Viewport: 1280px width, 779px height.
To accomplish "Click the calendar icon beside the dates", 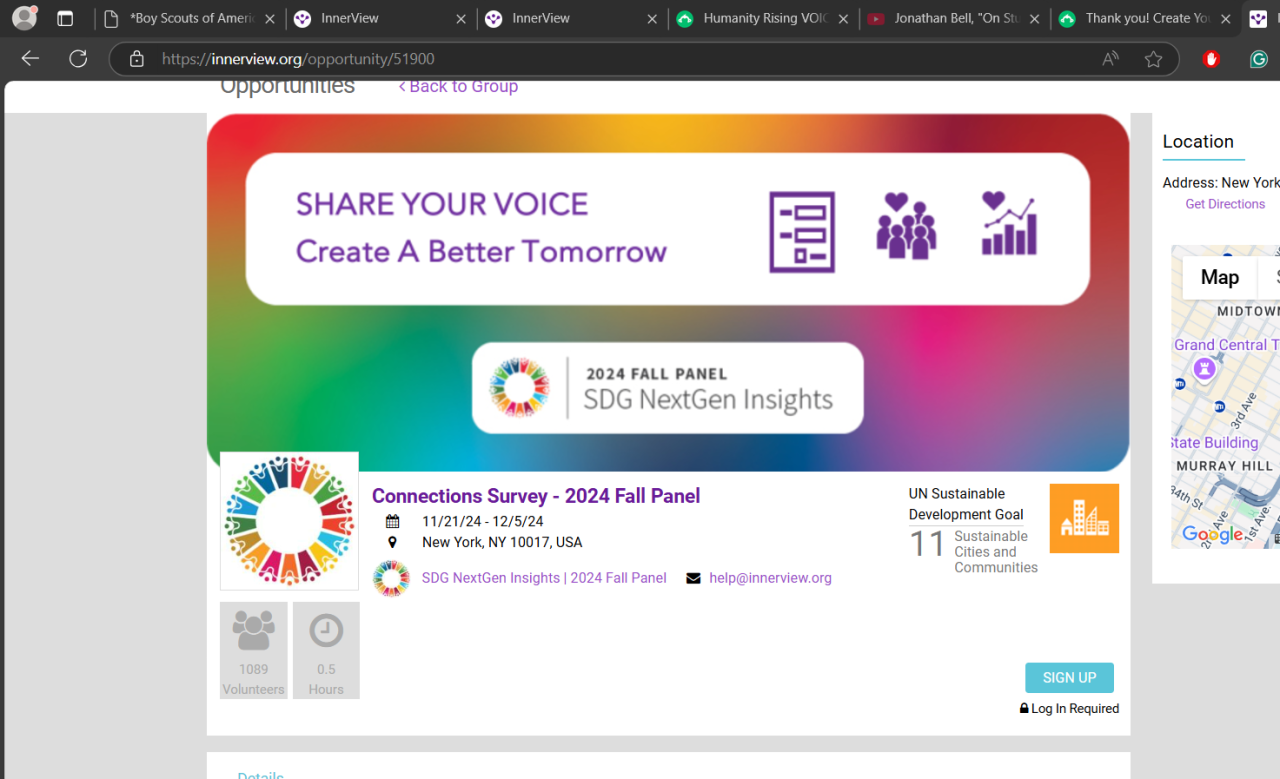I will point(393,521).
